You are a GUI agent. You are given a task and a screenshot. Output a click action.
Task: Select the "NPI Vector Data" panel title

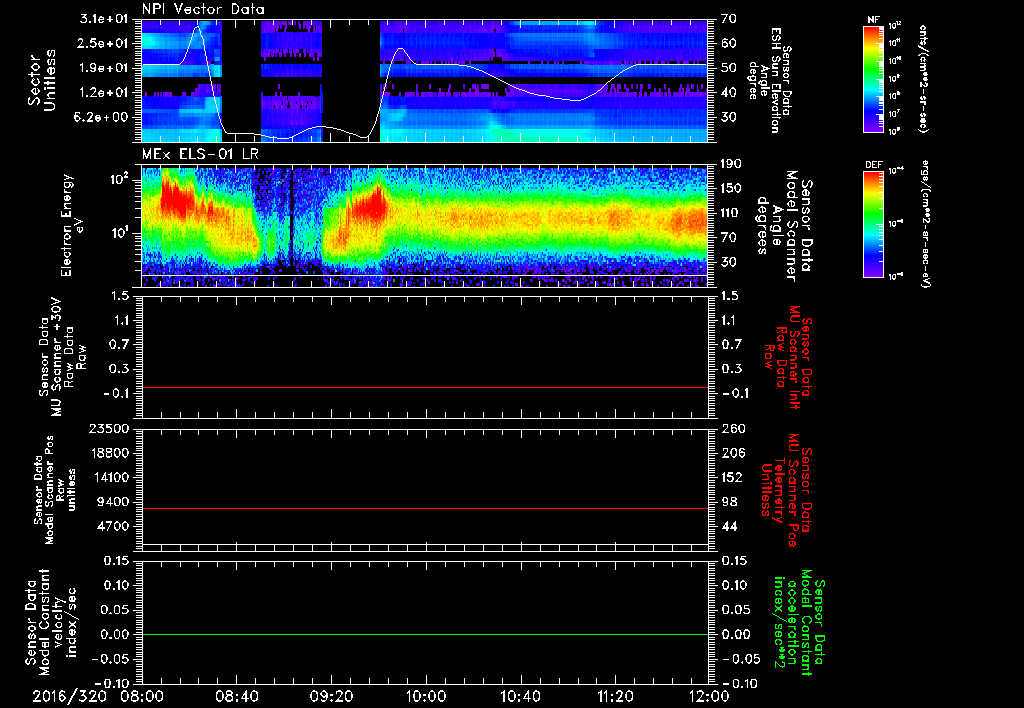pyautogui.click(x=203, y=9)
